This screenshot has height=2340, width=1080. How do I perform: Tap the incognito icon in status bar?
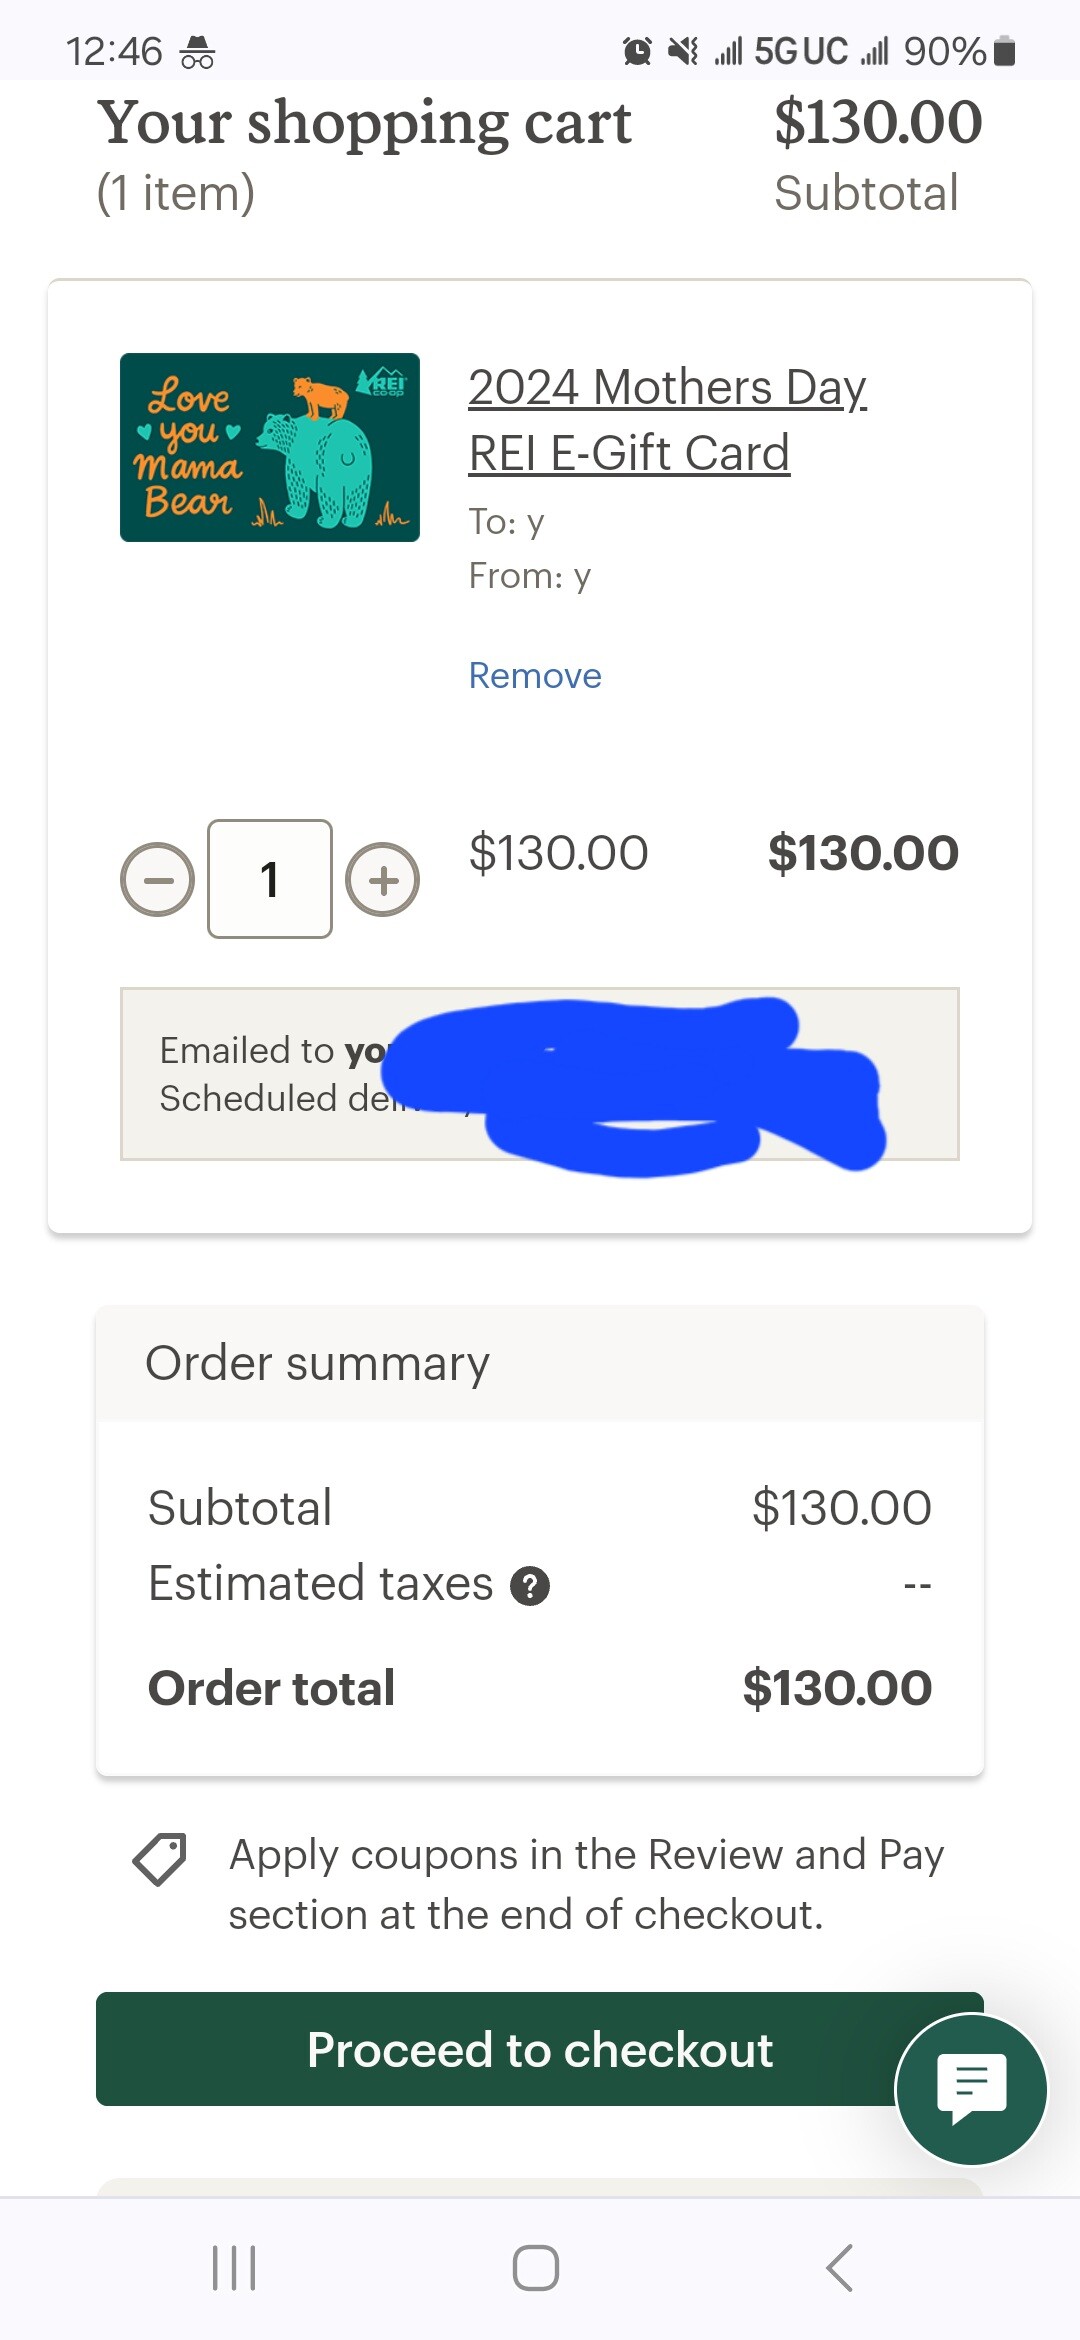tap(197, 52)
